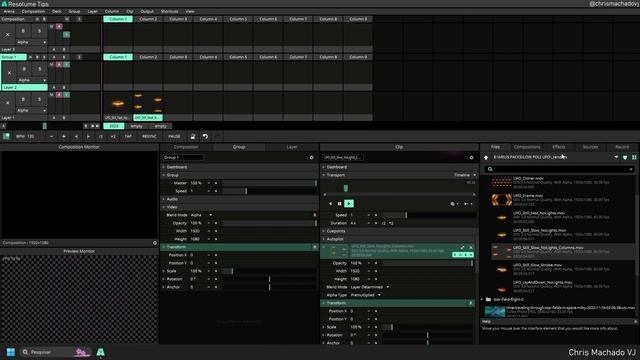The width and height of the screenshot is (640, 360).
Task: Open the playback direction options at the right end of Transport
Action: 468,204
